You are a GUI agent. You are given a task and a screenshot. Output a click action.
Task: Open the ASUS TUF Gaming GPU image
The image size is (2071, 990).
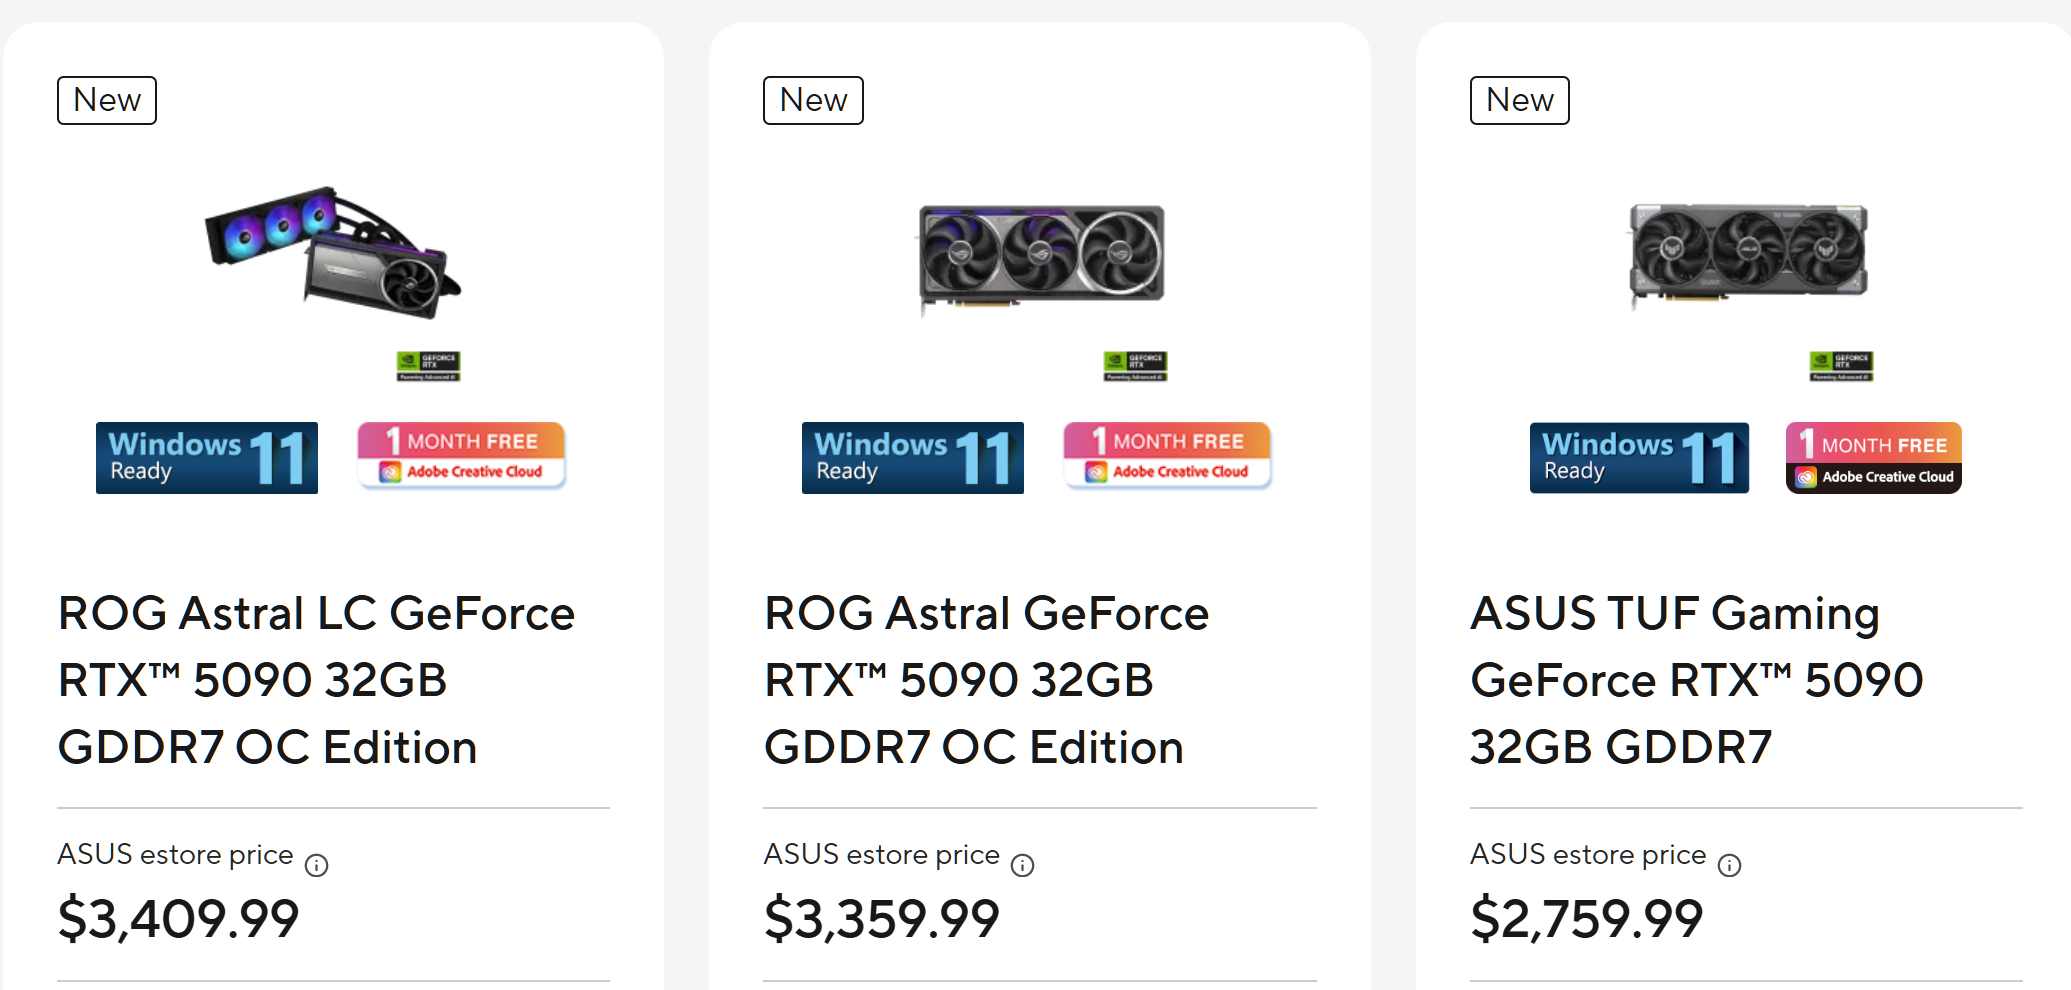1748,252
